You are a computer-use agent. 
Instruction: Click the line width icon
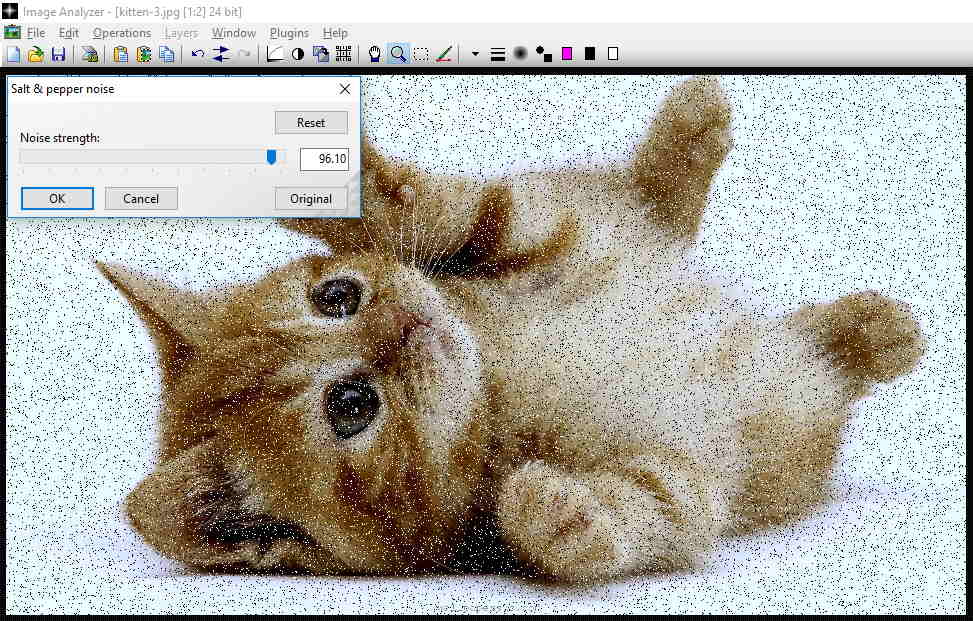click(x=498, y=55)
